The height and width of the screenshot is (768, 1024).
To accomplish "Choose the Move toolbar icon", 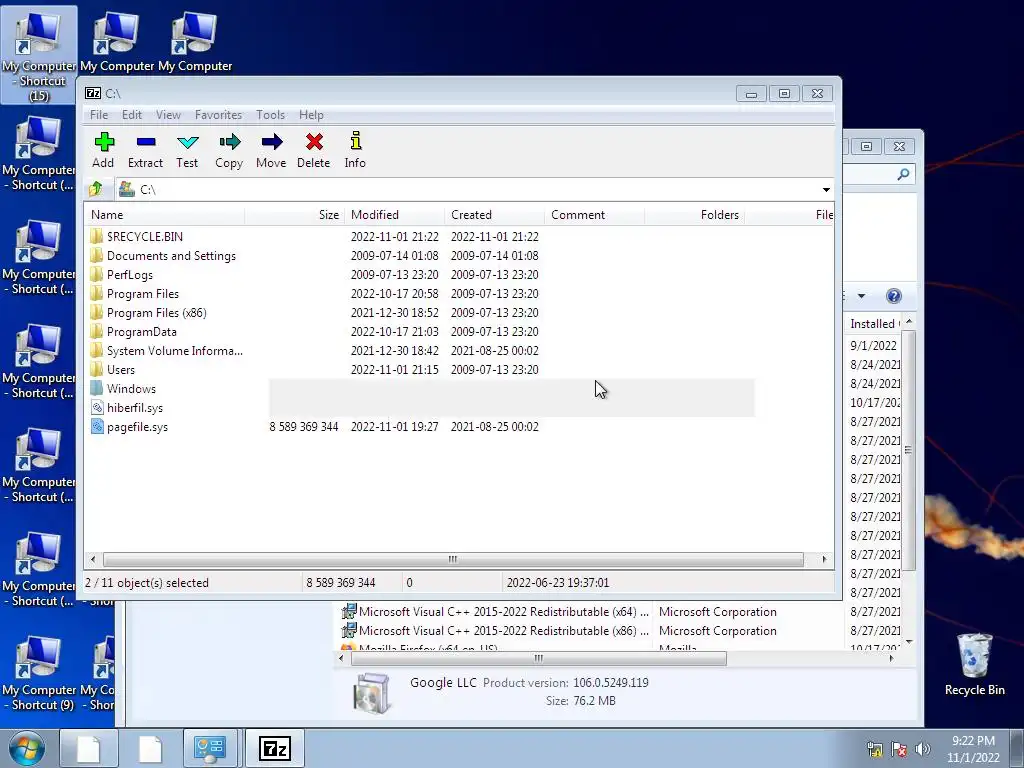I will click(271, 150).
